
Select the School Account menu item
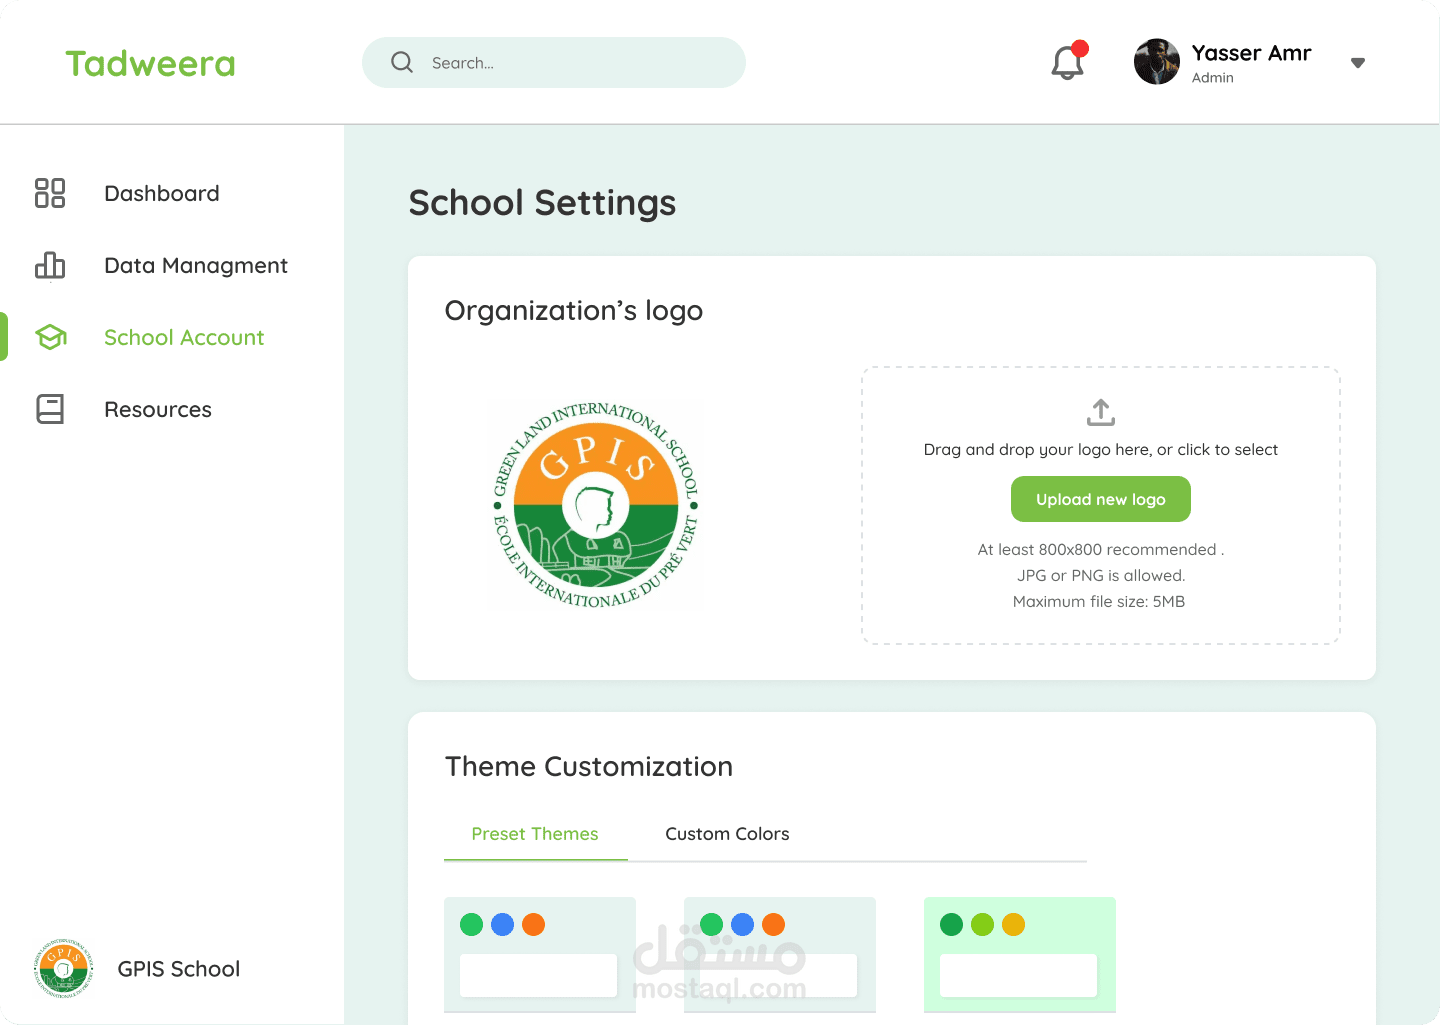click(x=184, y=337)
